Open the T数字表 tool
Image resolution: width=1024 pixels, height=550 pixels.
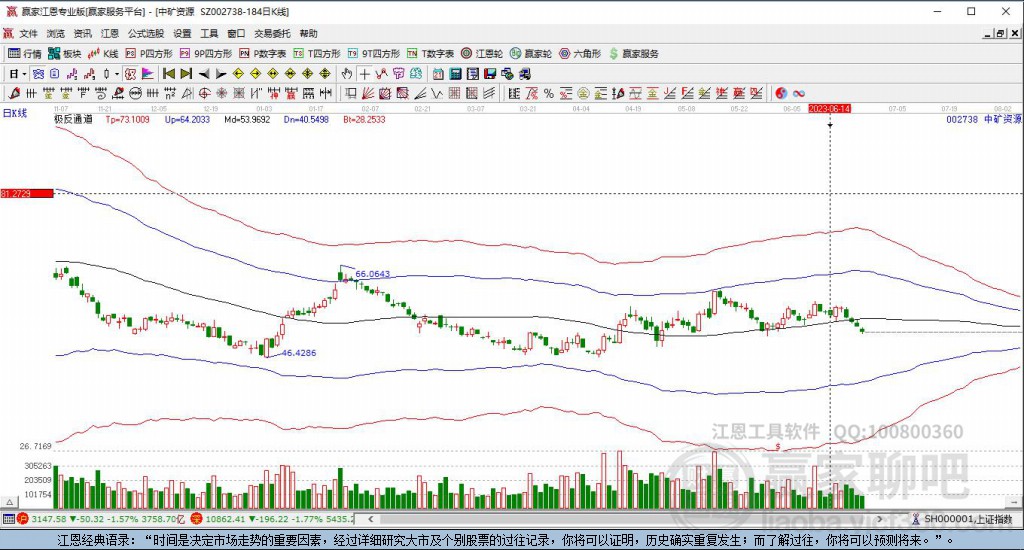pos(430,54)
